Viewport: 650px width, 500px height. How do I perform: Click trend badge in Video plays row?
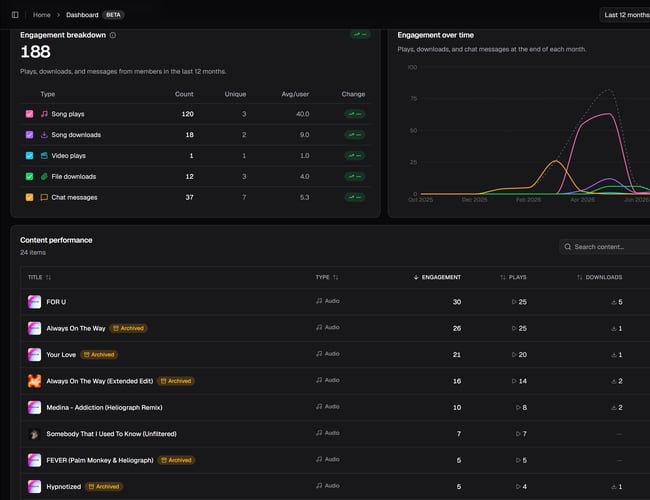pos(354,155)
